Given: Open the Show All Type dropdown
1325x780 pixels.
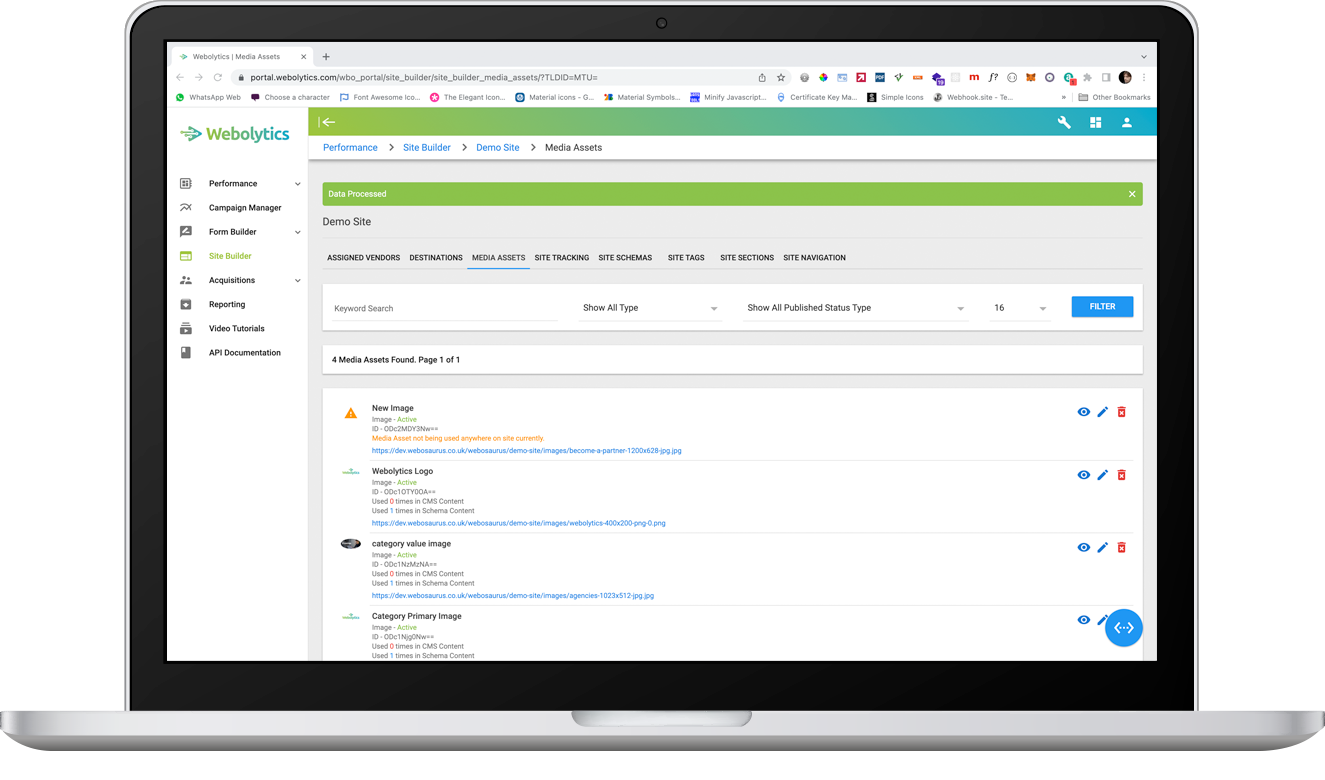Looking at the screenshot, I should tap(650, 308).
